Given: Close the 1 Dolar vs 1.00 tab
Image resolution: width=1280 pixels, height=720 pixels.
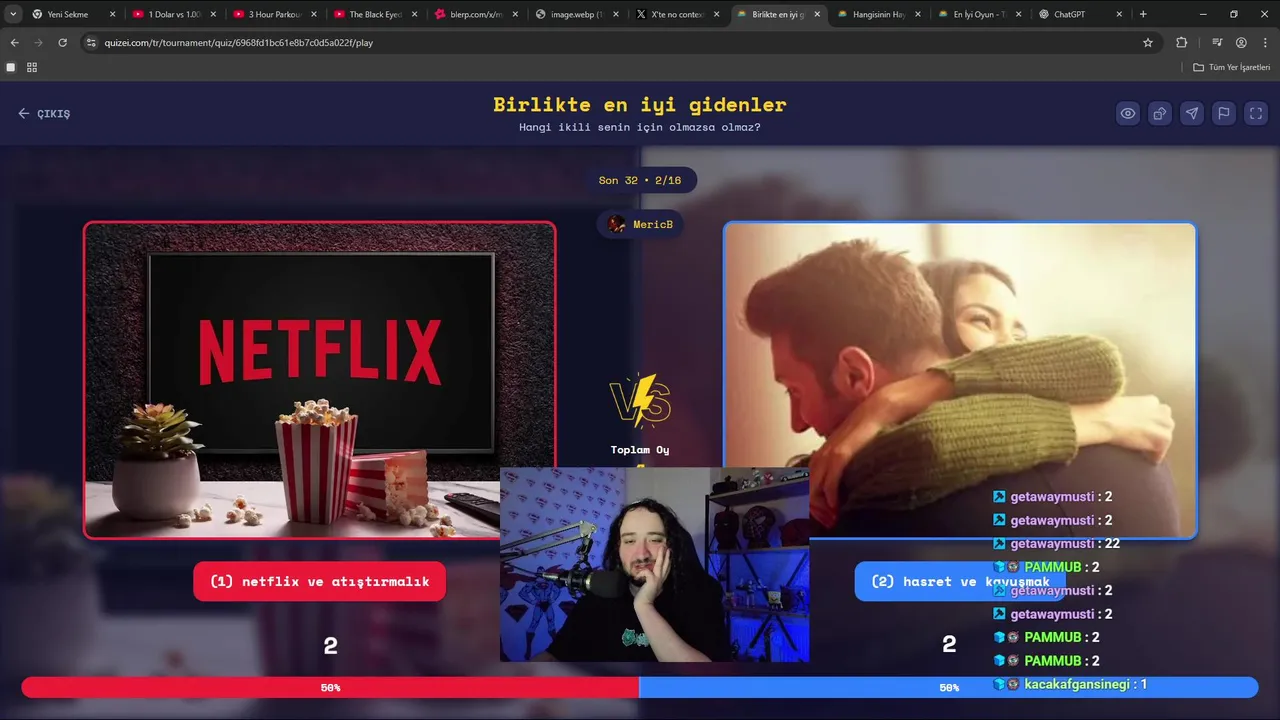Looking at the screenshot, I should click(x=213, y=14).
